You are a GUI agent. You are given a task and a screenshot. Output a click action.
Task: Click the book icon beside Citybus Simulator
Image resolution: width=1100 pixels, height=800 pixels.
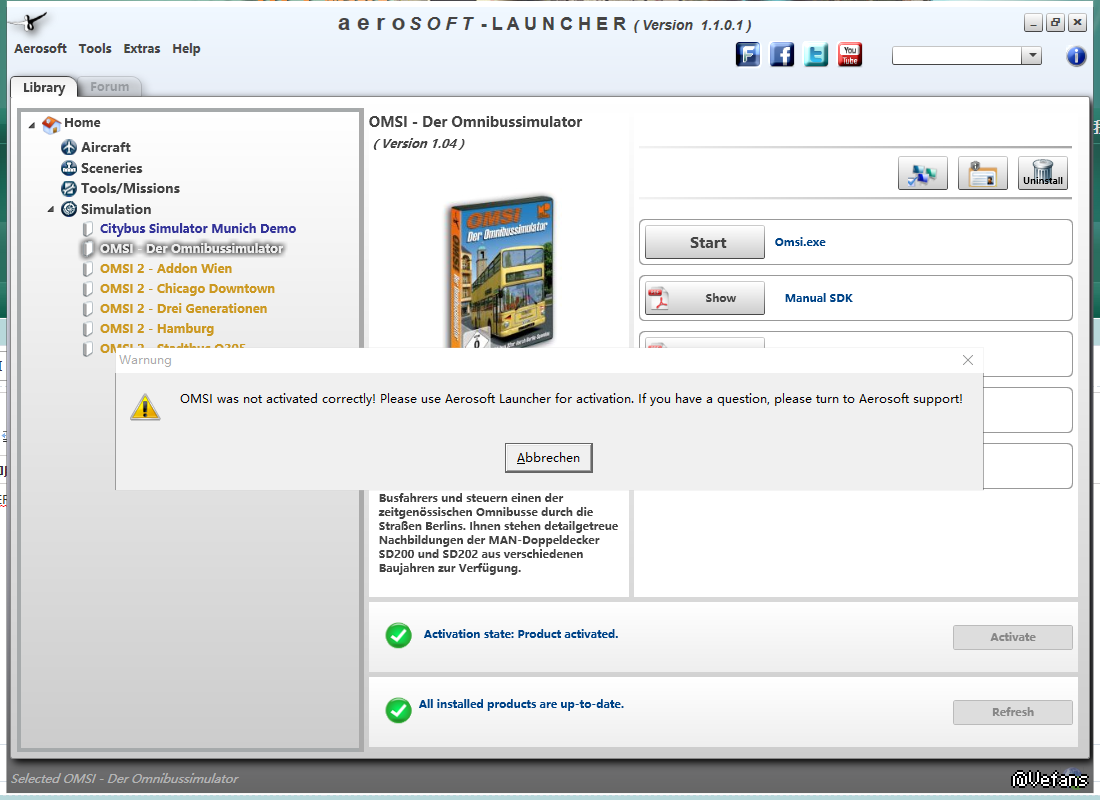coord(88,229)
